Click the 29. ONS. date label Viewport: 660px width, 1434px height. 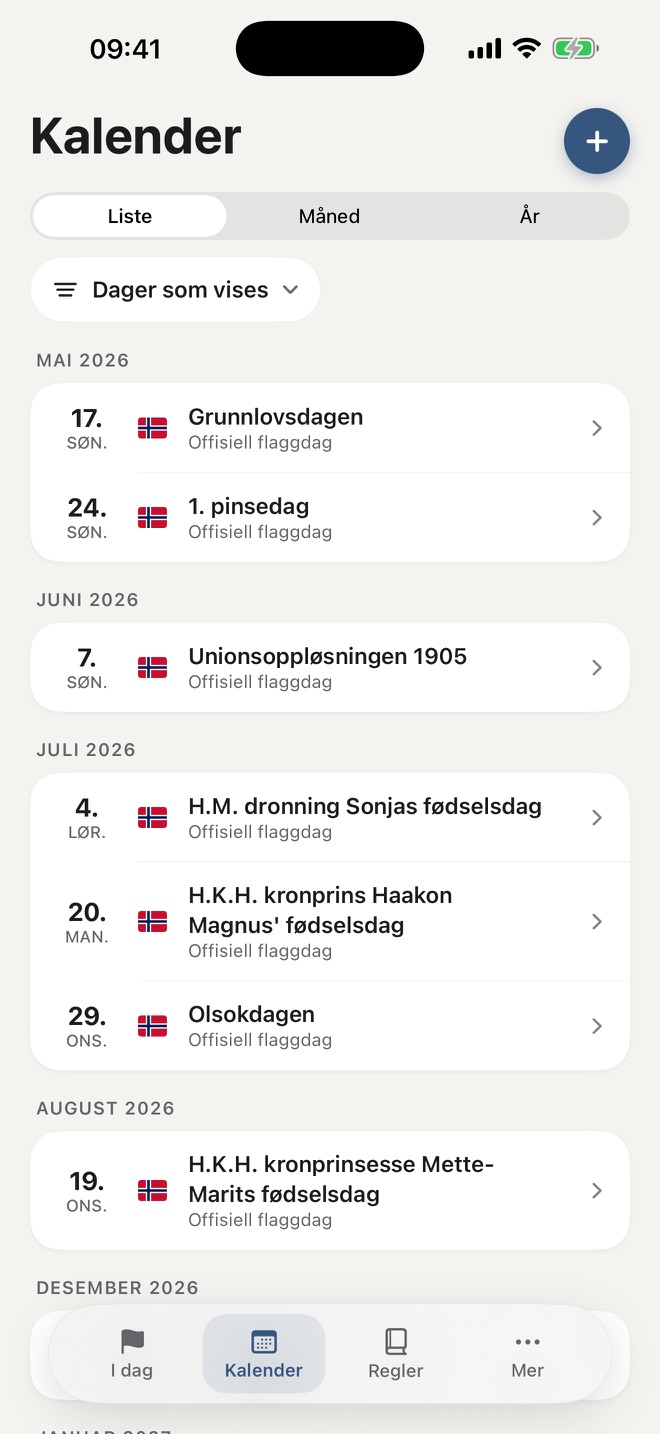click(x=87, y=1026)
